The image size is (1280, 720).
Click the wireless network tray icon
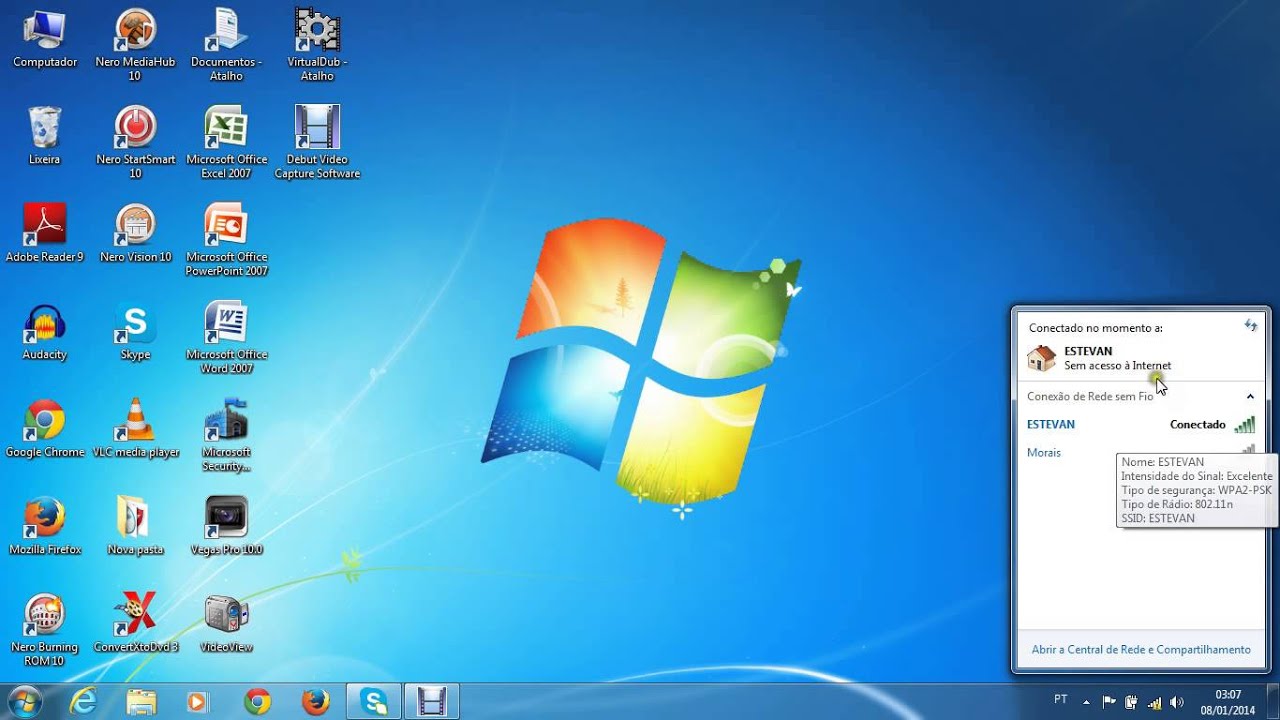(1154, 702)
